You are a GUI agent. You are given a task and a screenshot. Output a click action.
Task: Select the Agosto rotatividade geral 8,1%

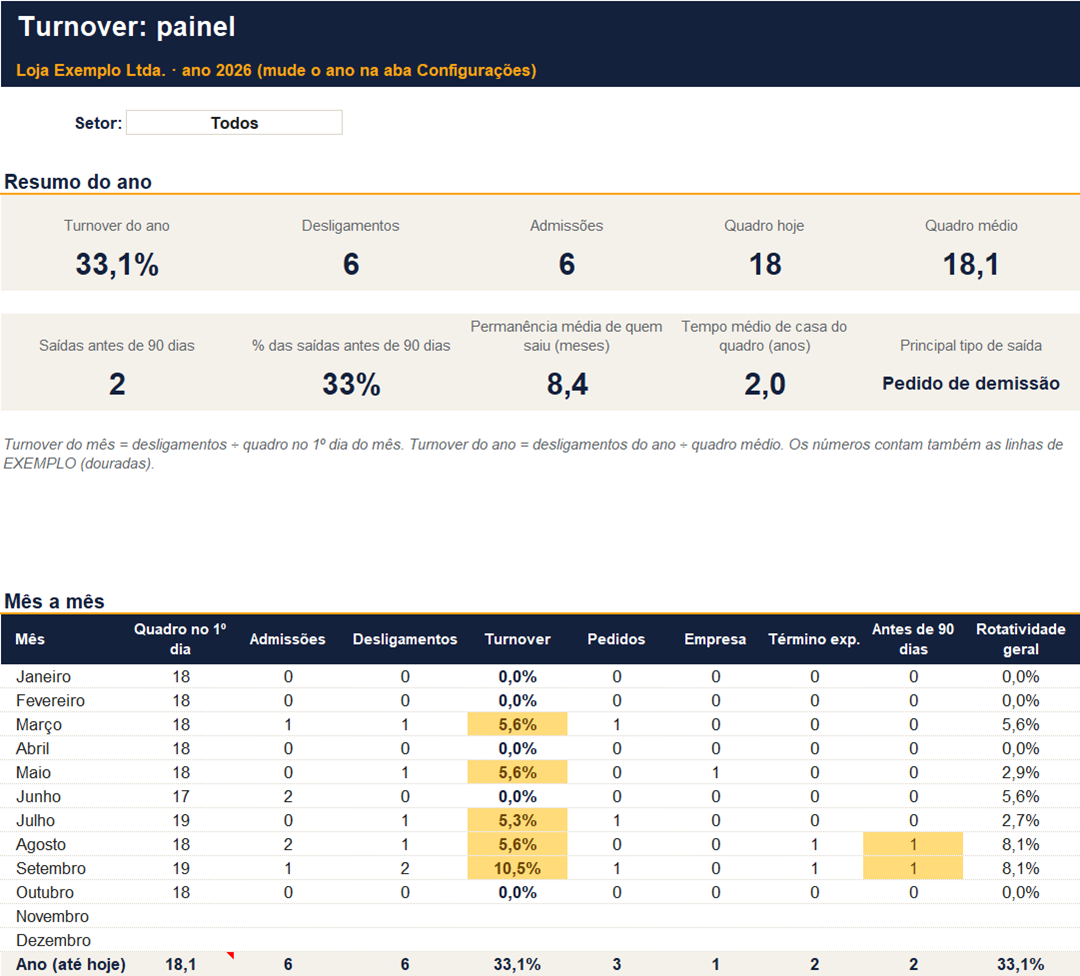pyautogui.click(x=1020, y=844)
